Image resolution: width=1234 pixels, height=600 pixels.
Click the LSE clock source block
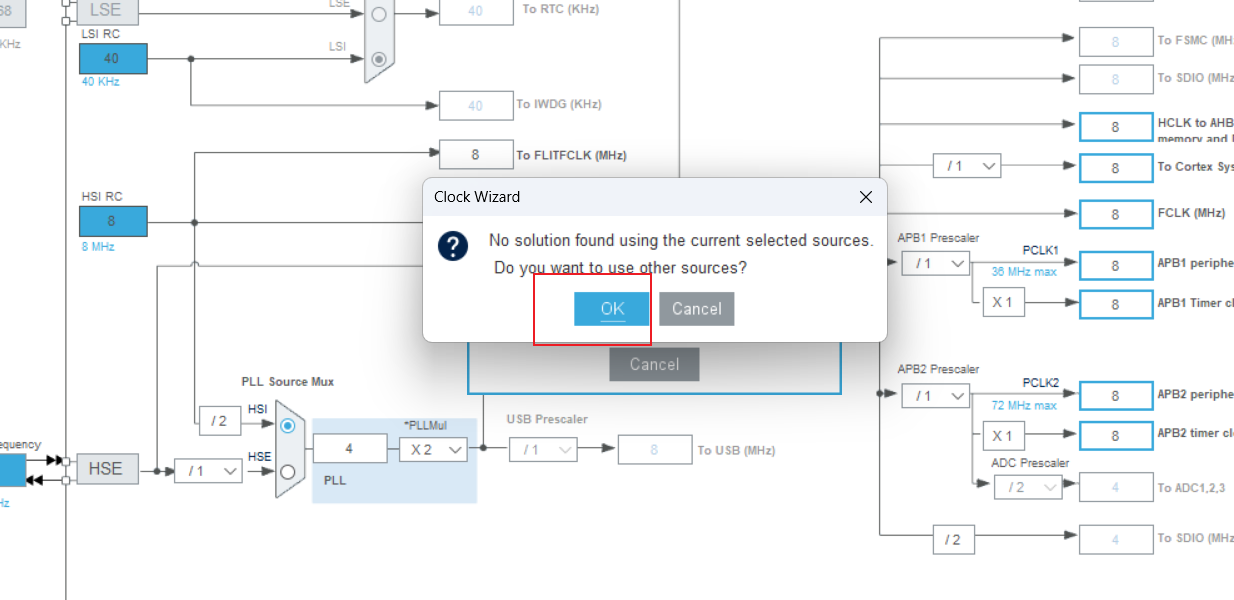click(x=106, y=12)
